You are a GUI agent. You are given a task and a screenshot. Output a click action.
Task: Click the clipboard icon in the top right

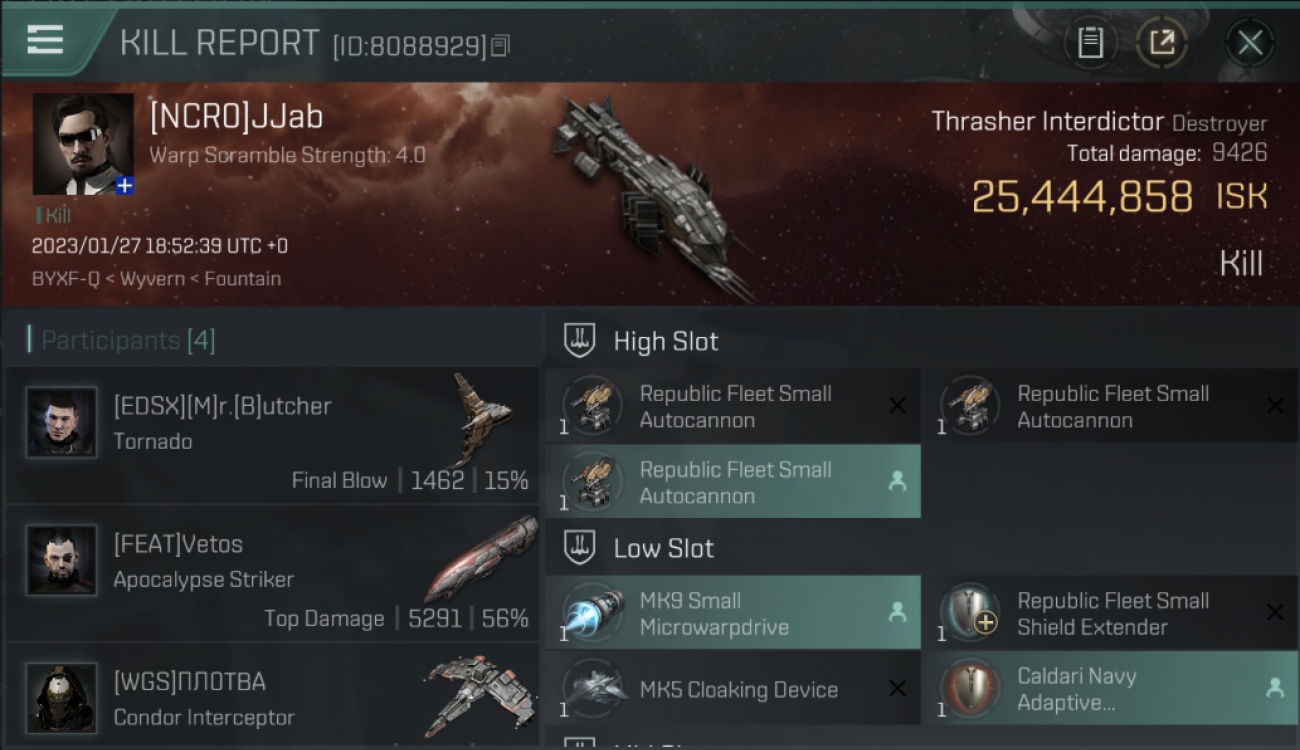tap(1090, 43)
